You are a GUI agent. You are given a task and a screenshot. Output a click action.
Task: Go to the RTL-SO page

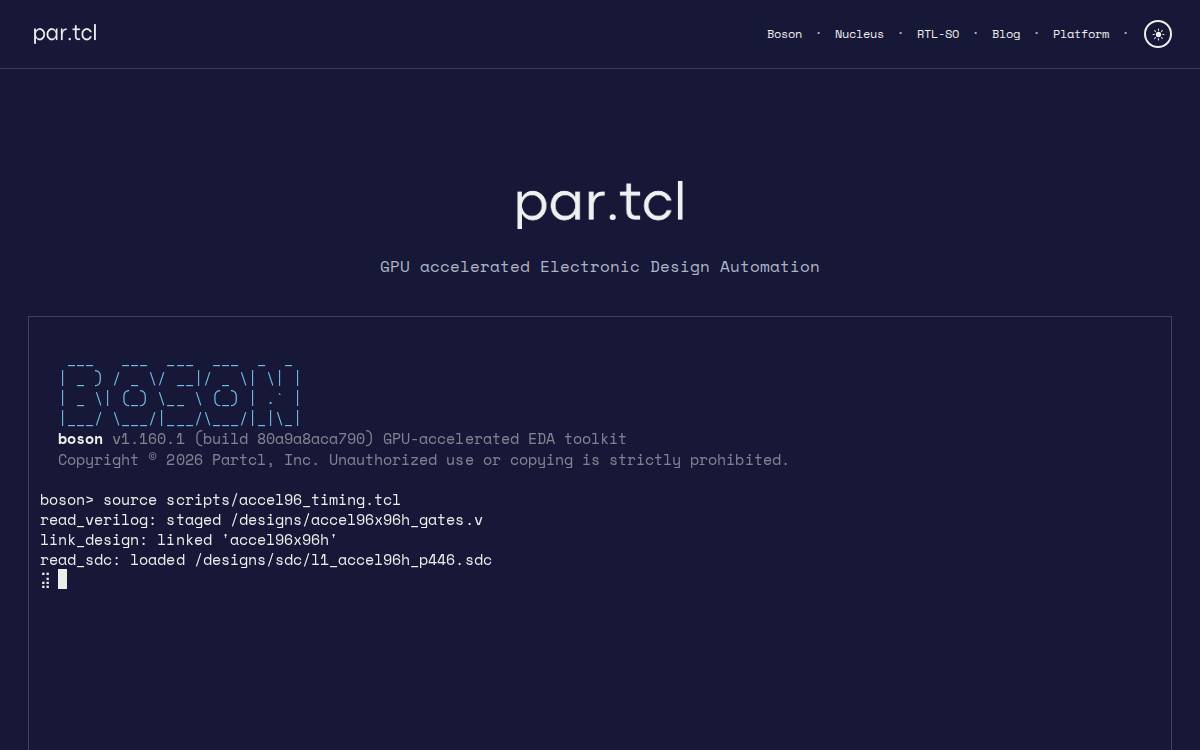coord(938,34)
